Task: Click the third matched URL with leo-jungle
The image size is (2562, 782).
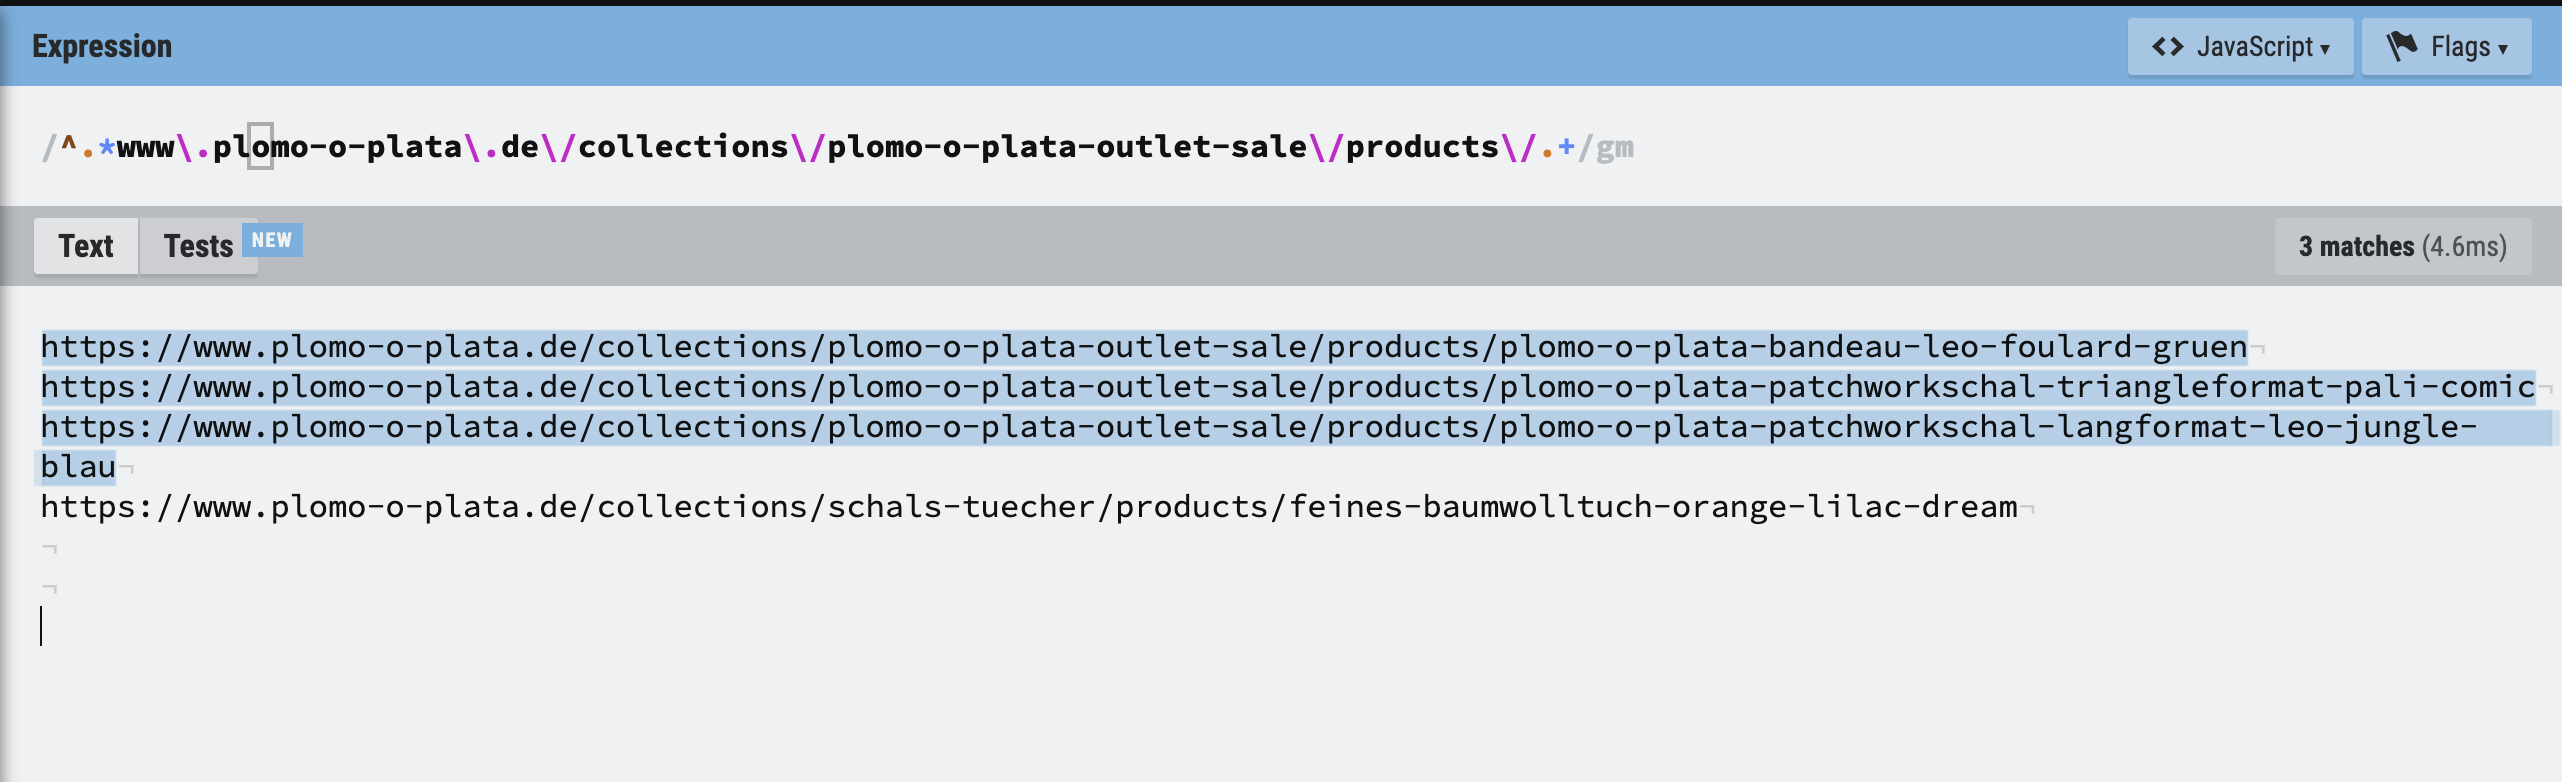Action: (1259, 427)
